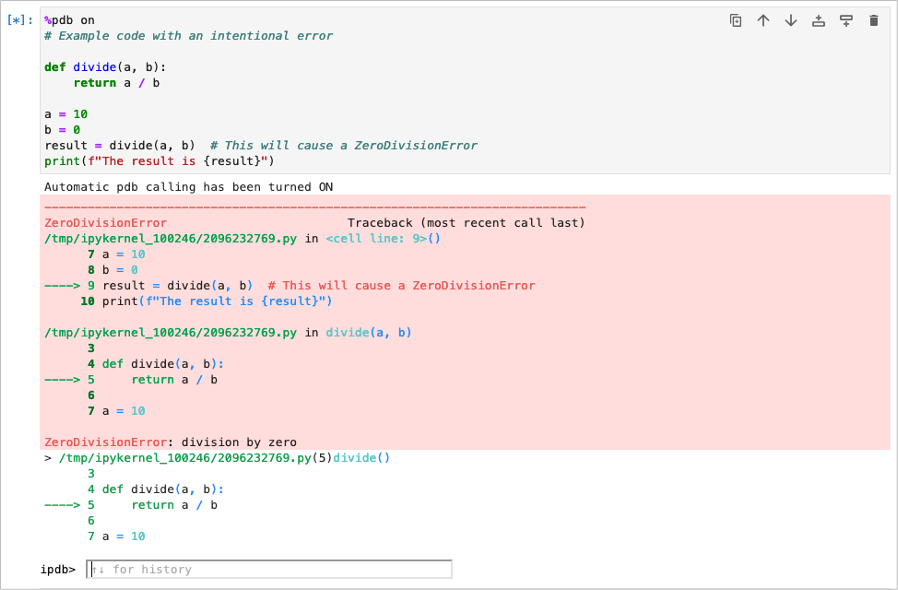Click the [*] execution prompt of the cell

tap(20, 20)
